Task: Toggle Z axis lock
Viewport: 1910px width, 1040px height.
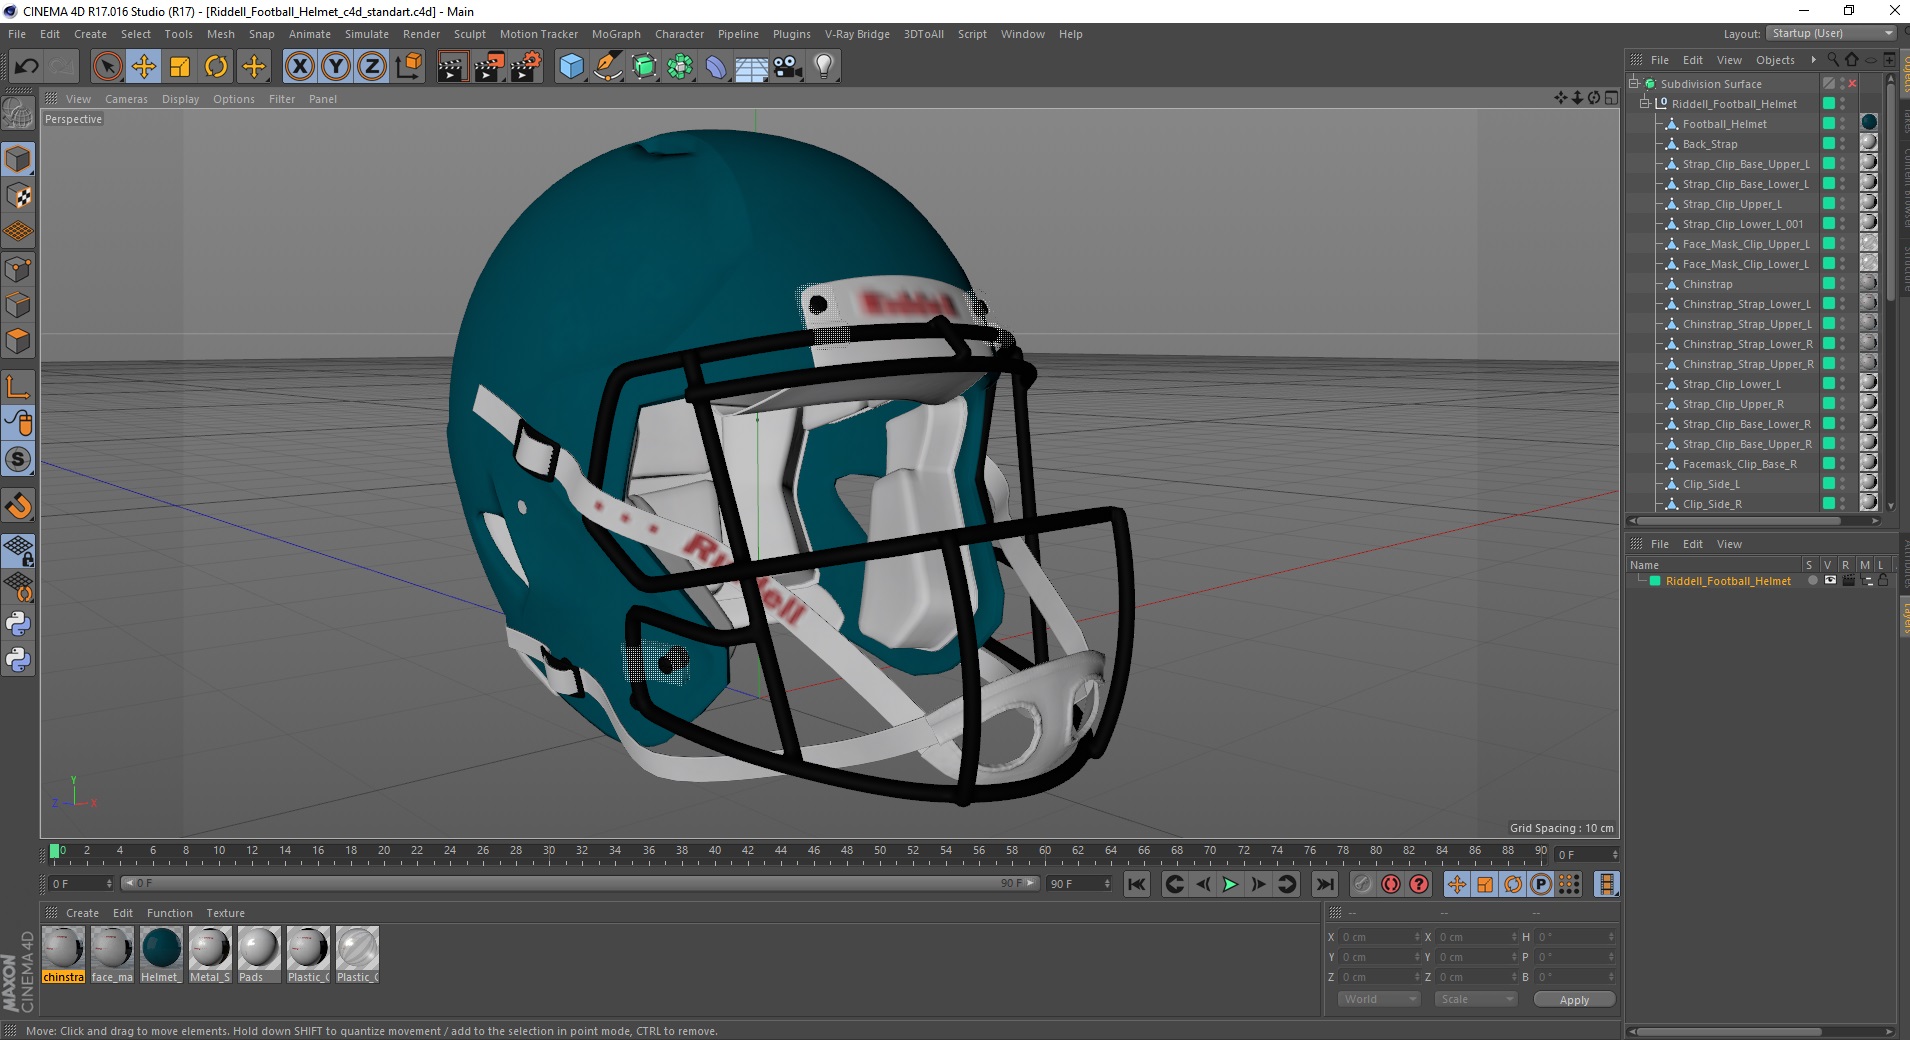Action: point(372,67)
